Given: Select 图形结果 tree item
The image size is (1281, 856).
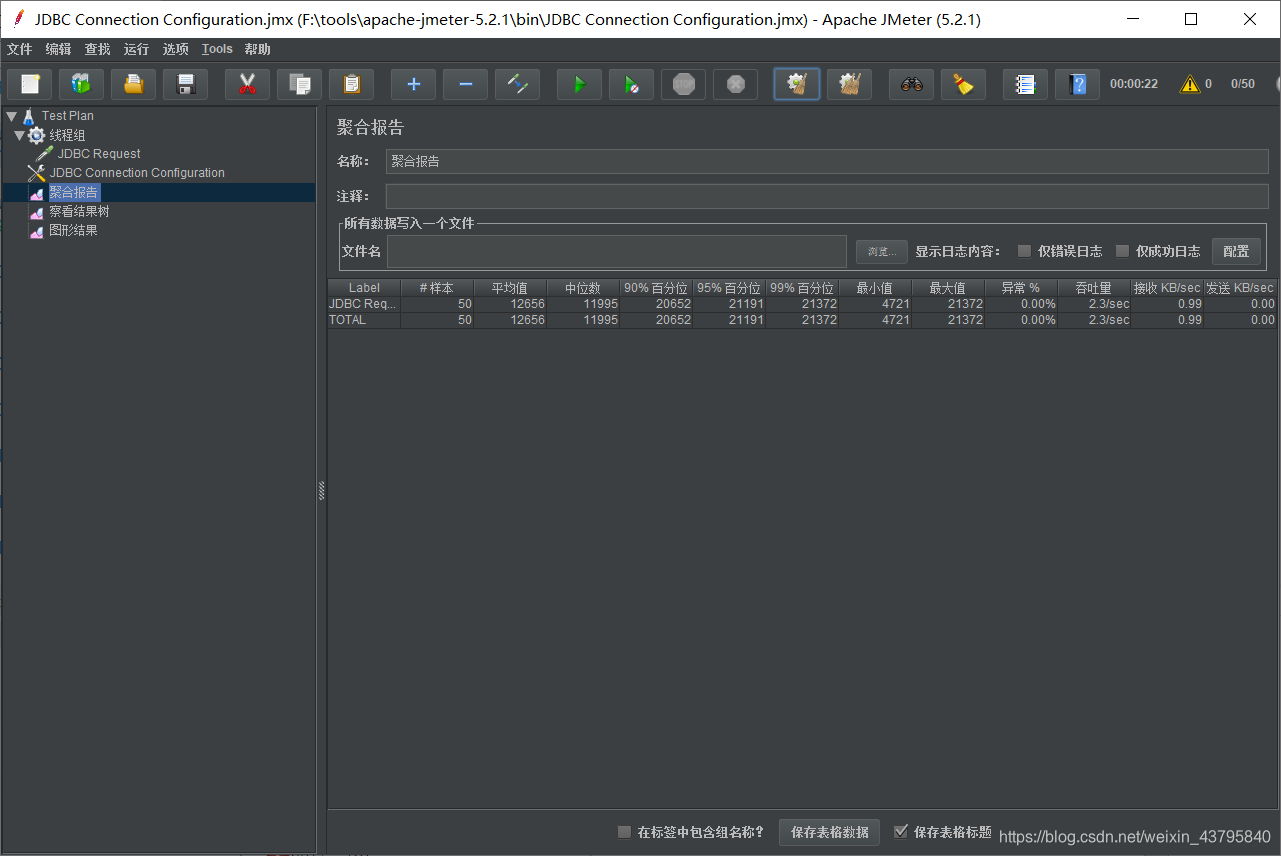Looking at the screenshot, I should click(73, 231).
